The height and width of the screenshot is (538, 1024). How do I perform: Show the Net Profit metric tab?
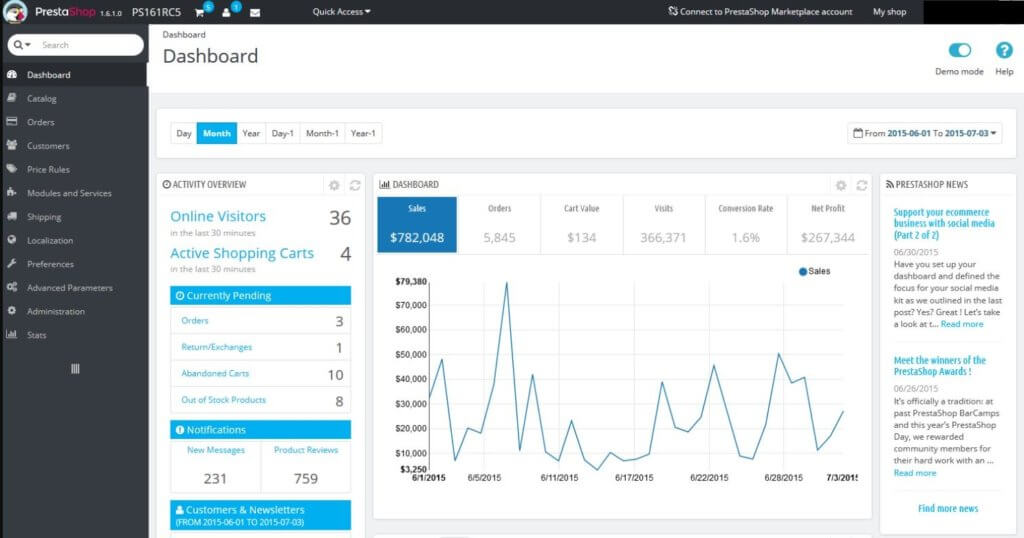coord(828,225)
